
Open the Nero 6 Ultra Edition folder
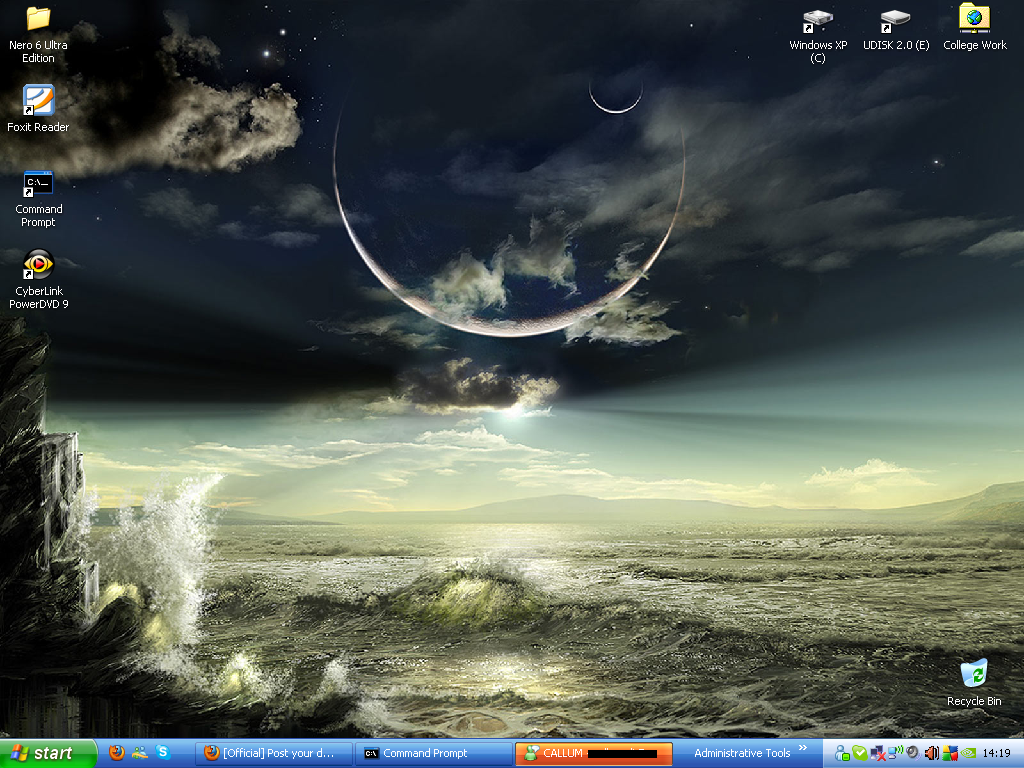pos(38,19)
